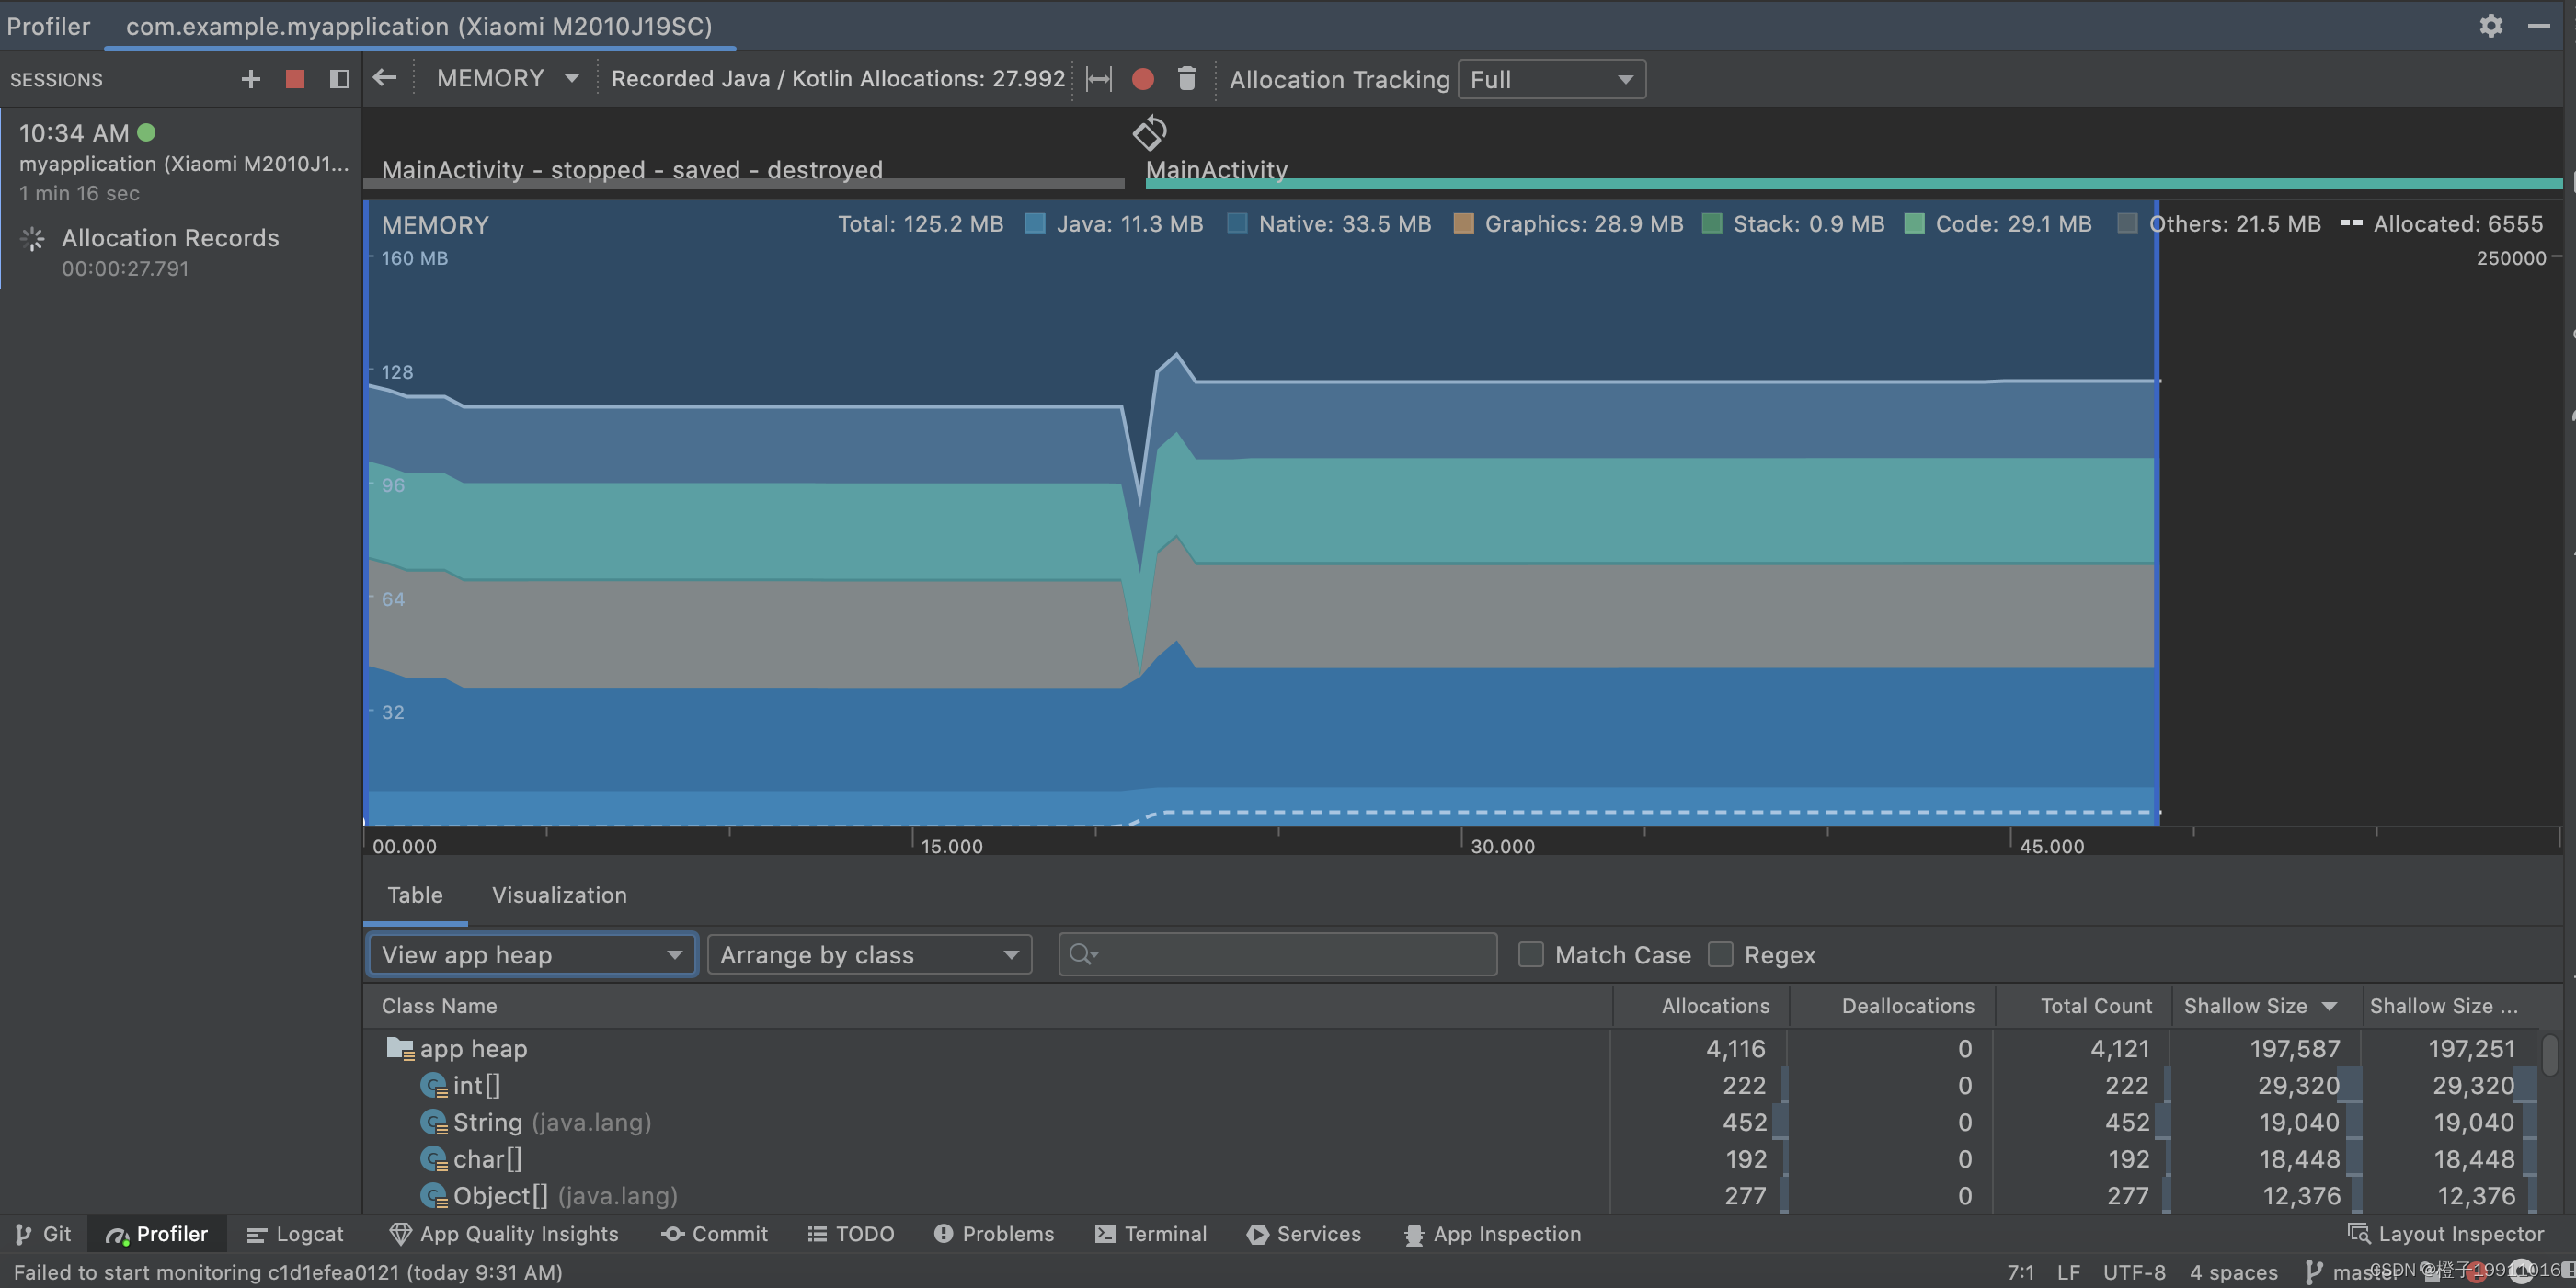
Task: Click the Profiler tool window button
Action: [157, 1233]
